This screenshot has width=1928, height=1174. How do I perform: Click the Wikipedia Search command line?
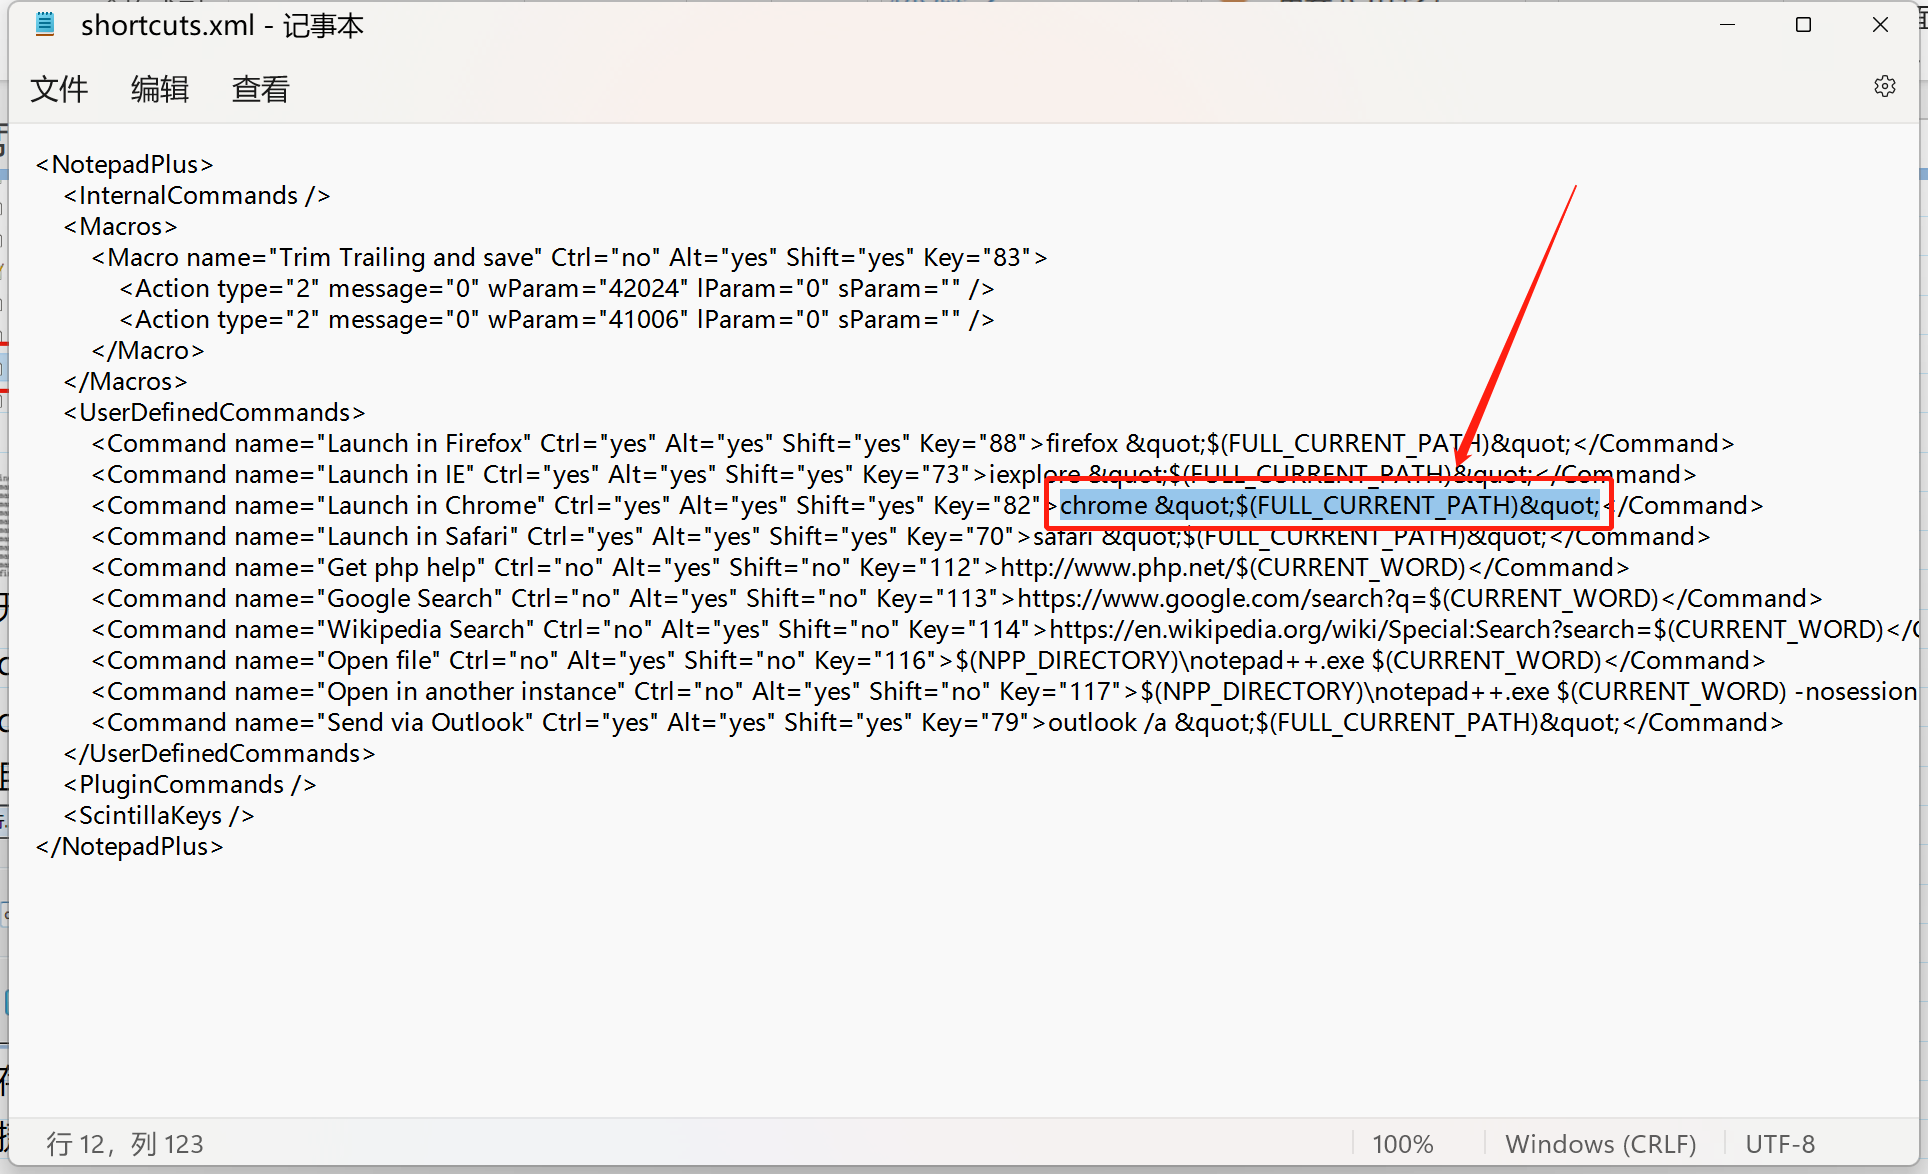pyautogui.click(x=1005, y=629)
